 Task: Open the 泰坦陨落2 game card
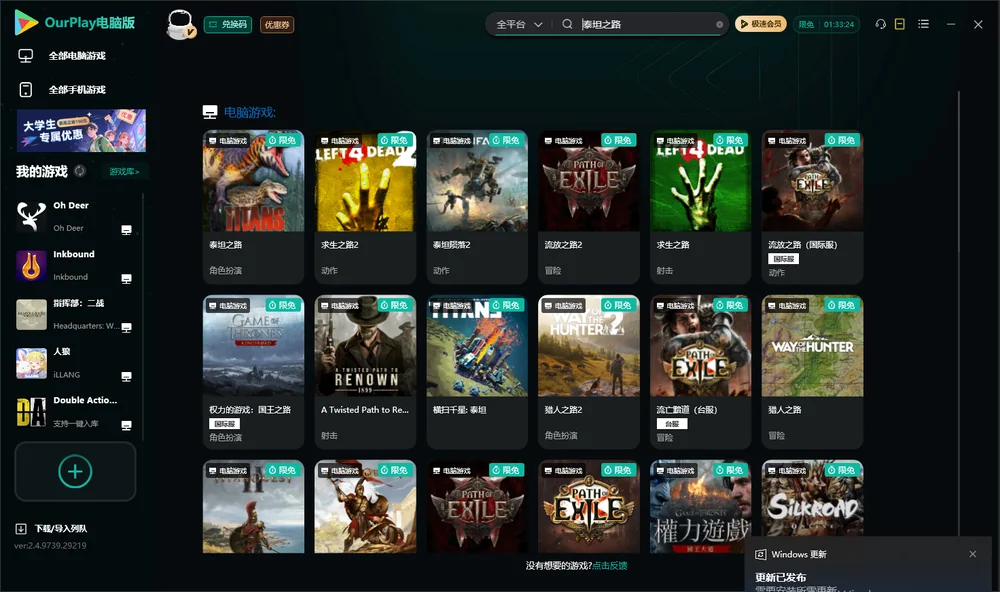(477, 207)
